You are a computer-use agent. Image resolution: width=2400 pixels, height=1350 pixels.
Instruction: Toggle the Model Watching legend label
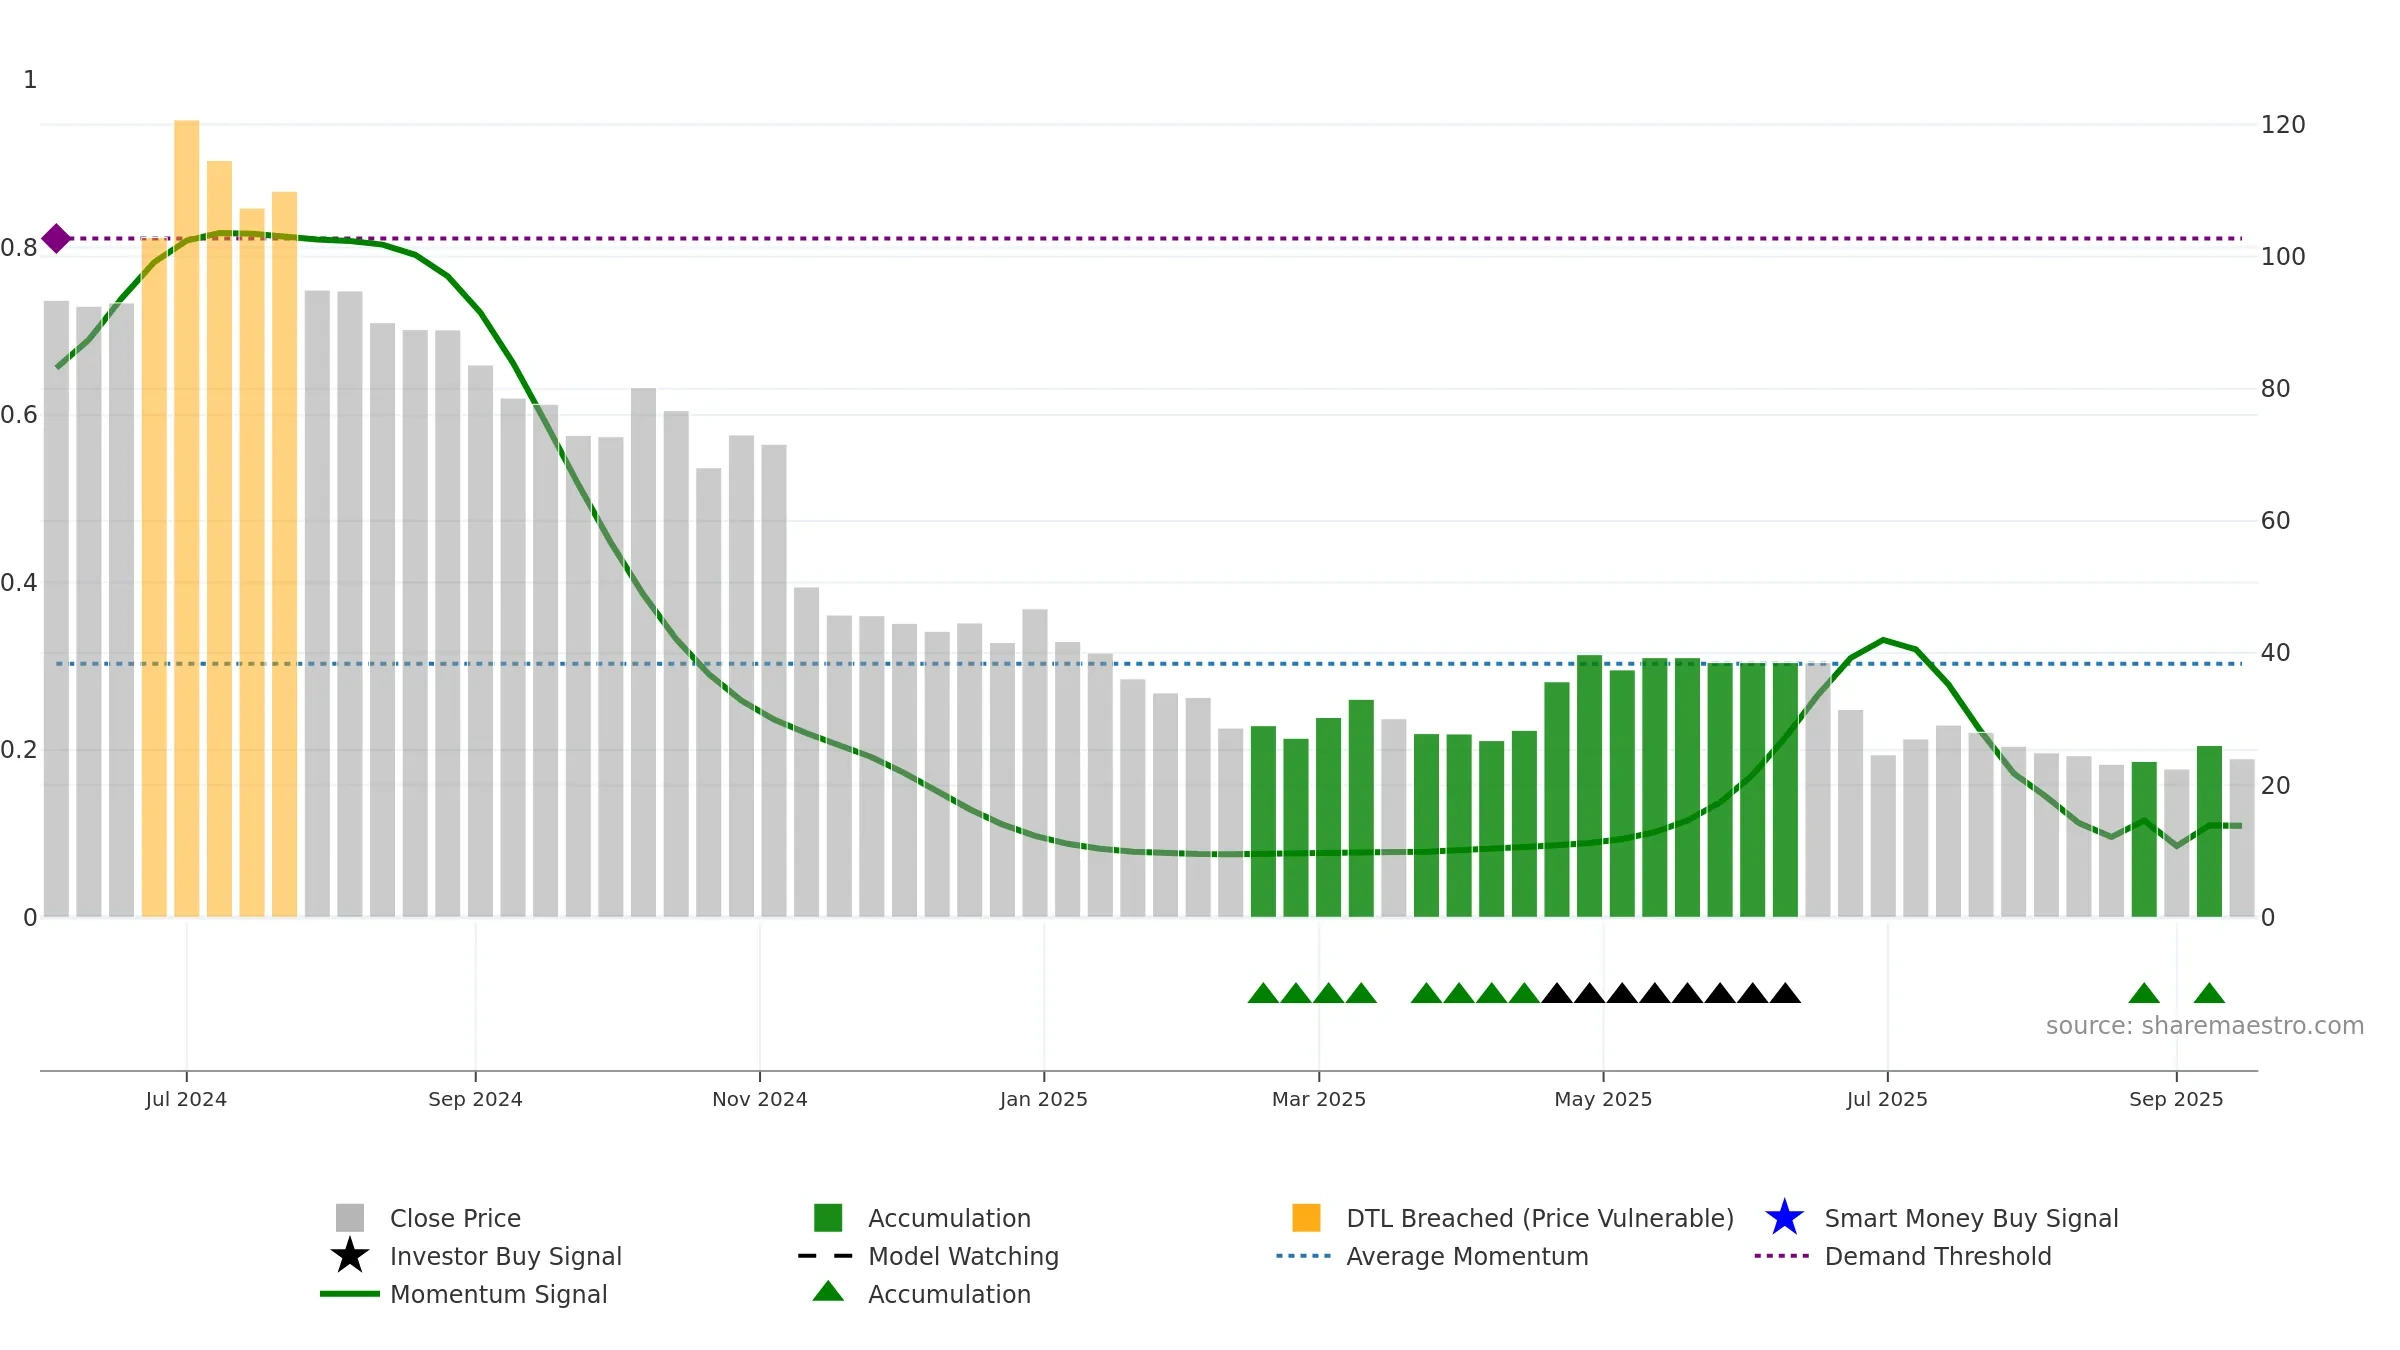[x=963, y=1256]
